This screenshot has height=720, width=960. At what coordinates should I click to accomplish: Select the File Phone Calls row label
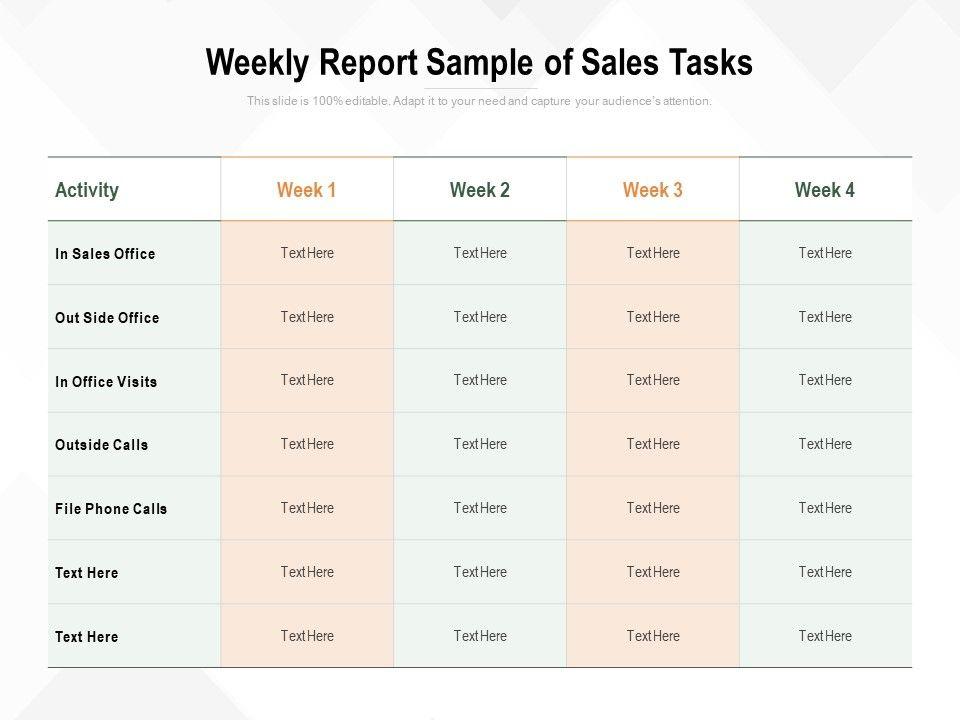tap(111, 509)
